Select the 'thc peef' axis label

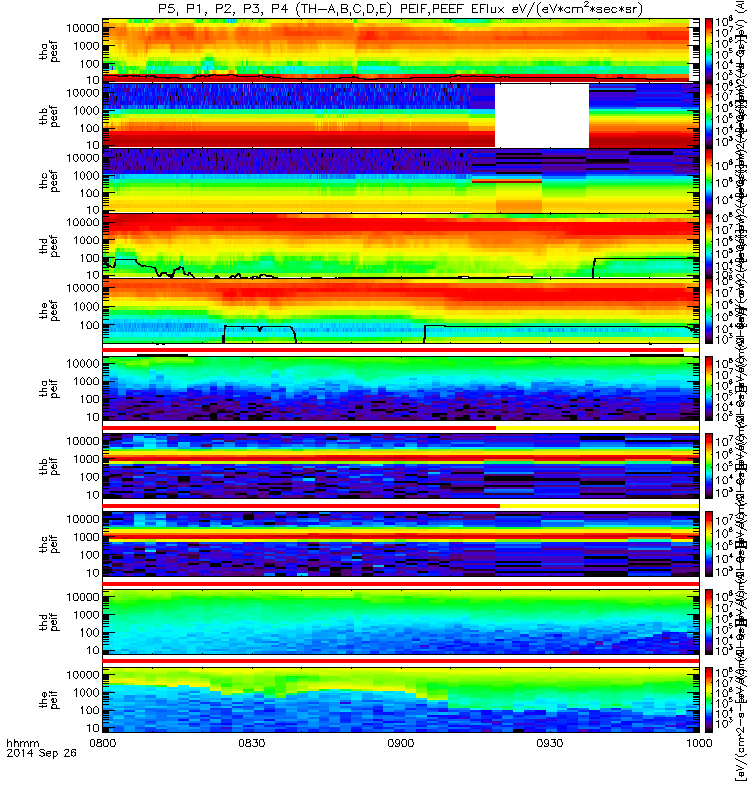[49, 181]
